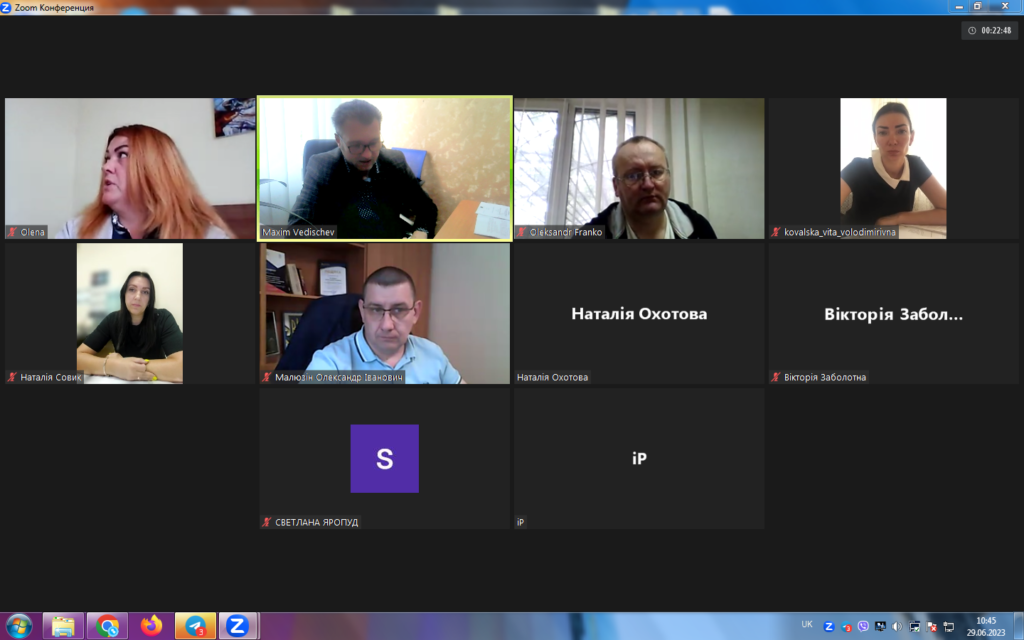
Task: Select the iP participant tile
Action: click(x=639, y=458)
